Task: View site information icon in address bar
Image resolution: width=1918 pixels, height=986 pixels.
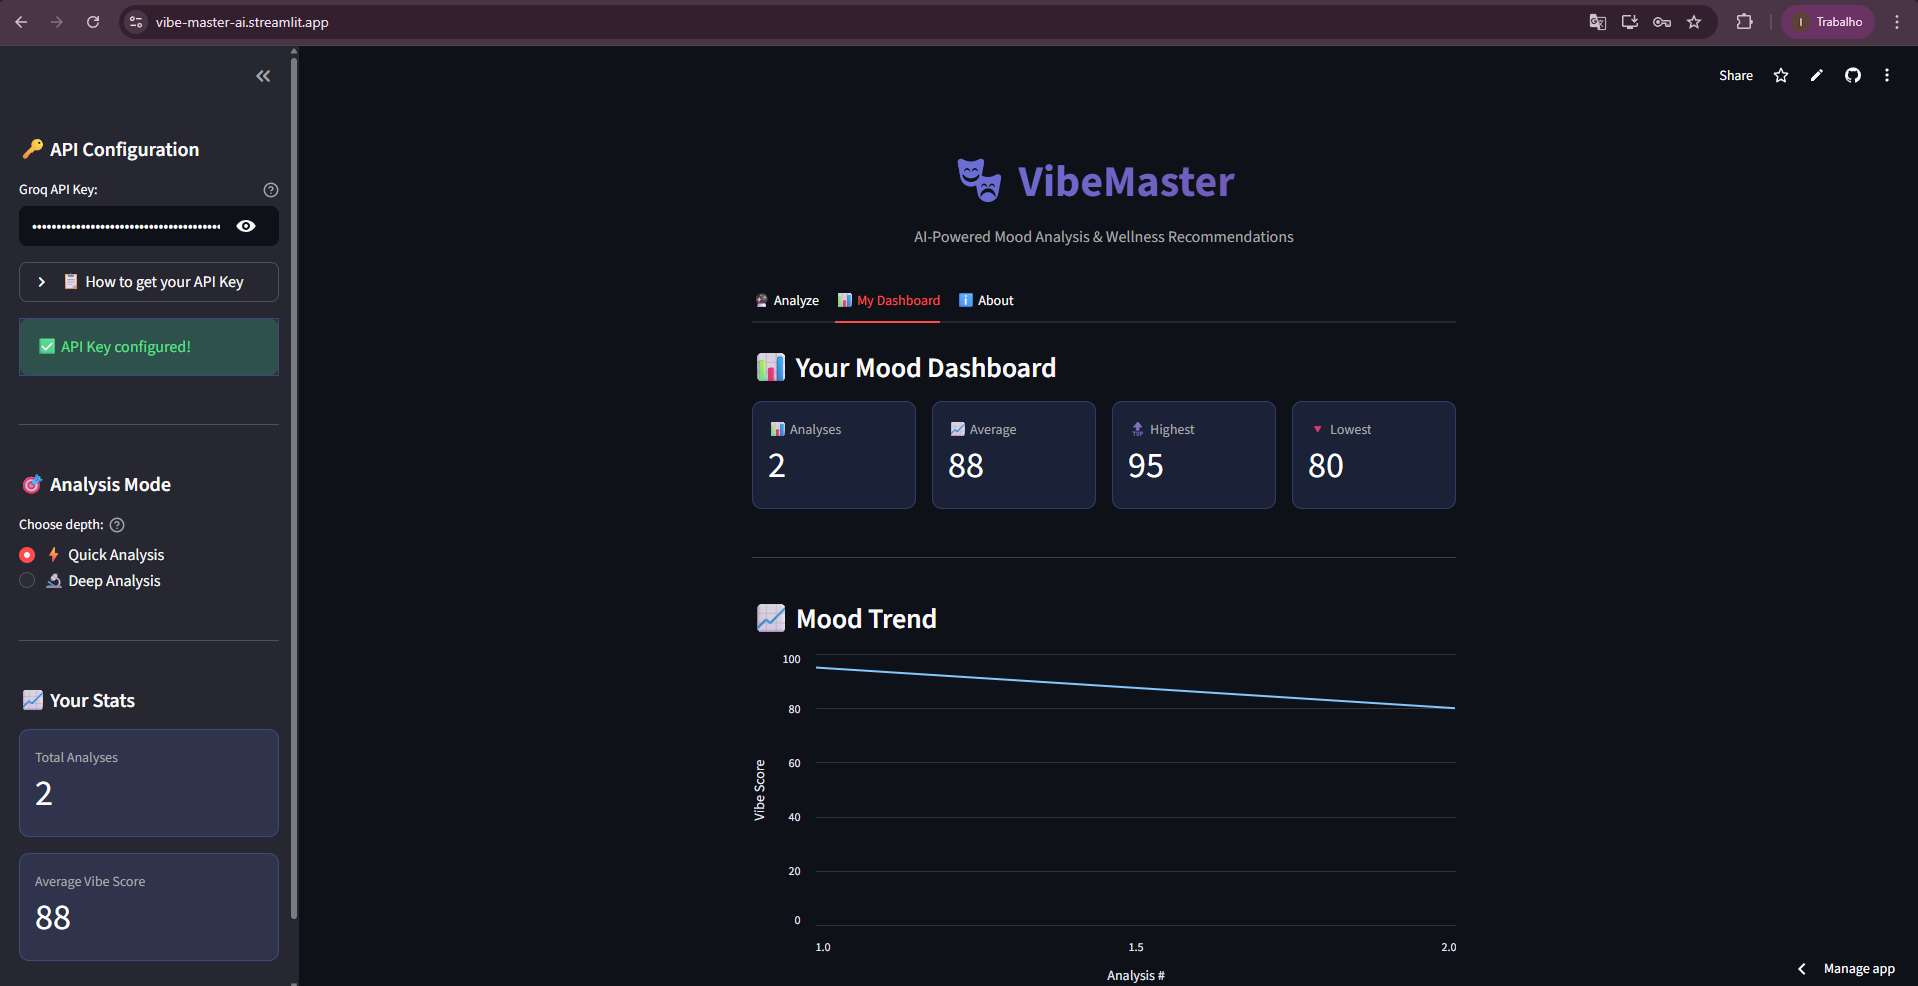Action: pos(137,22)
